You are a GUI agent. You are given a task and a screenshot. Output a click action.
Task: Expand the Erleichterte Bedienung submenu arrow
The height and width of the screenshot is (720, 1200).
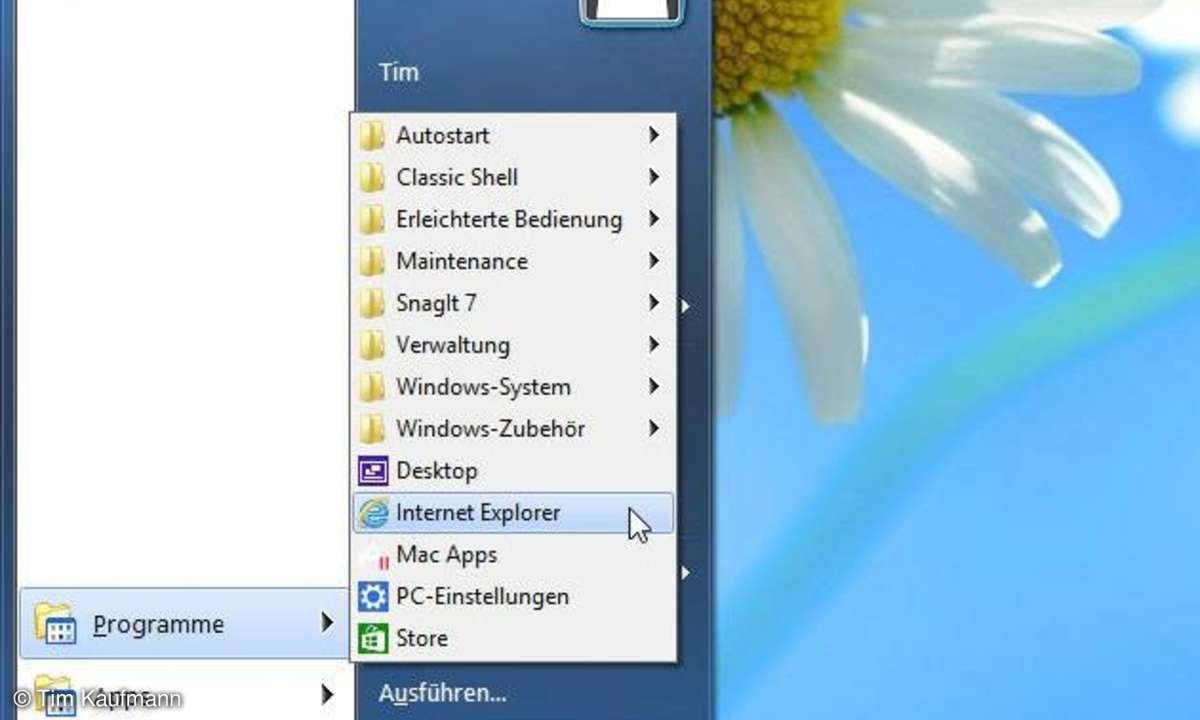653,219
